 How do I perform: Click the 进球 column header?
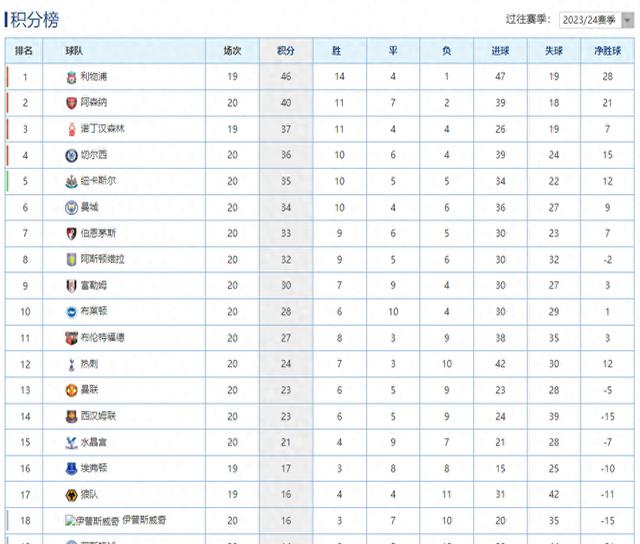[x=500, y=50]
